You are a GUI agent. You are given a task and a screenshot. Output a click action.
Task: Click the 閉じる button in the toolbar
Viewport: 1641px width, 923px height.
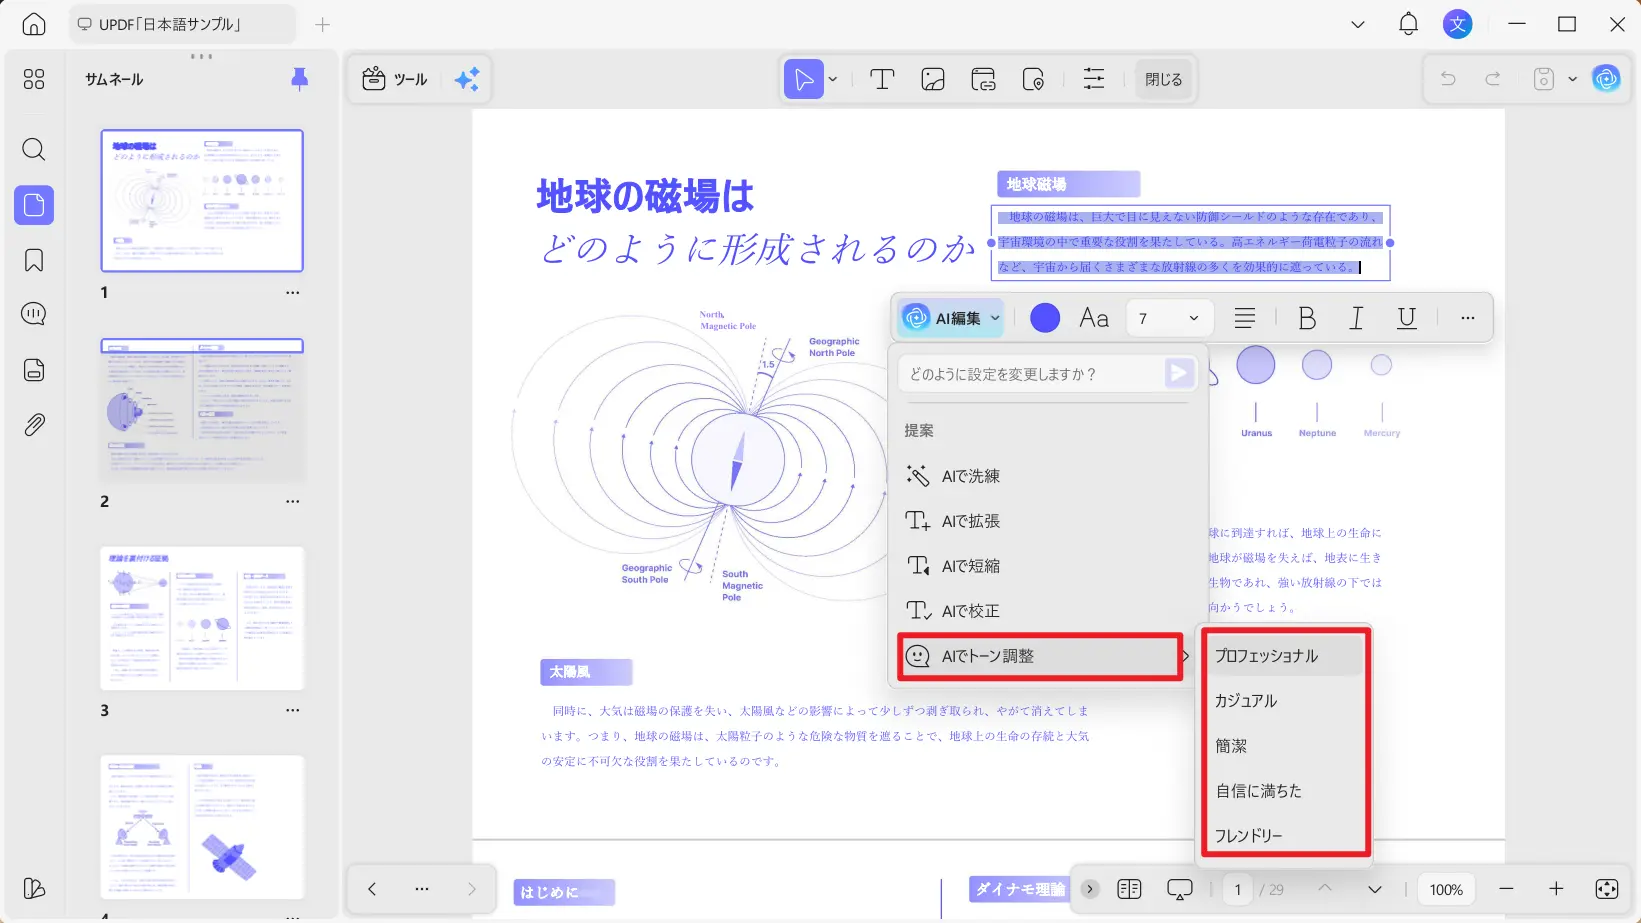(x=1162, y=79)
